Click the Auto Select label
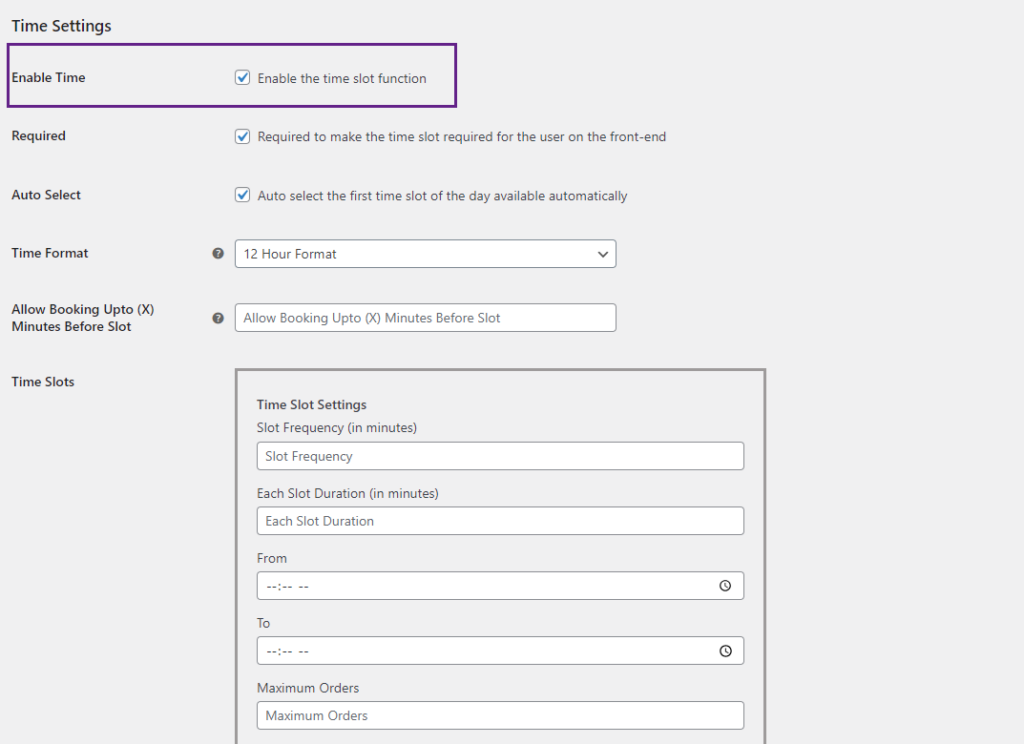The width and height of the screenshot is (1024, 744). [46, 195]
